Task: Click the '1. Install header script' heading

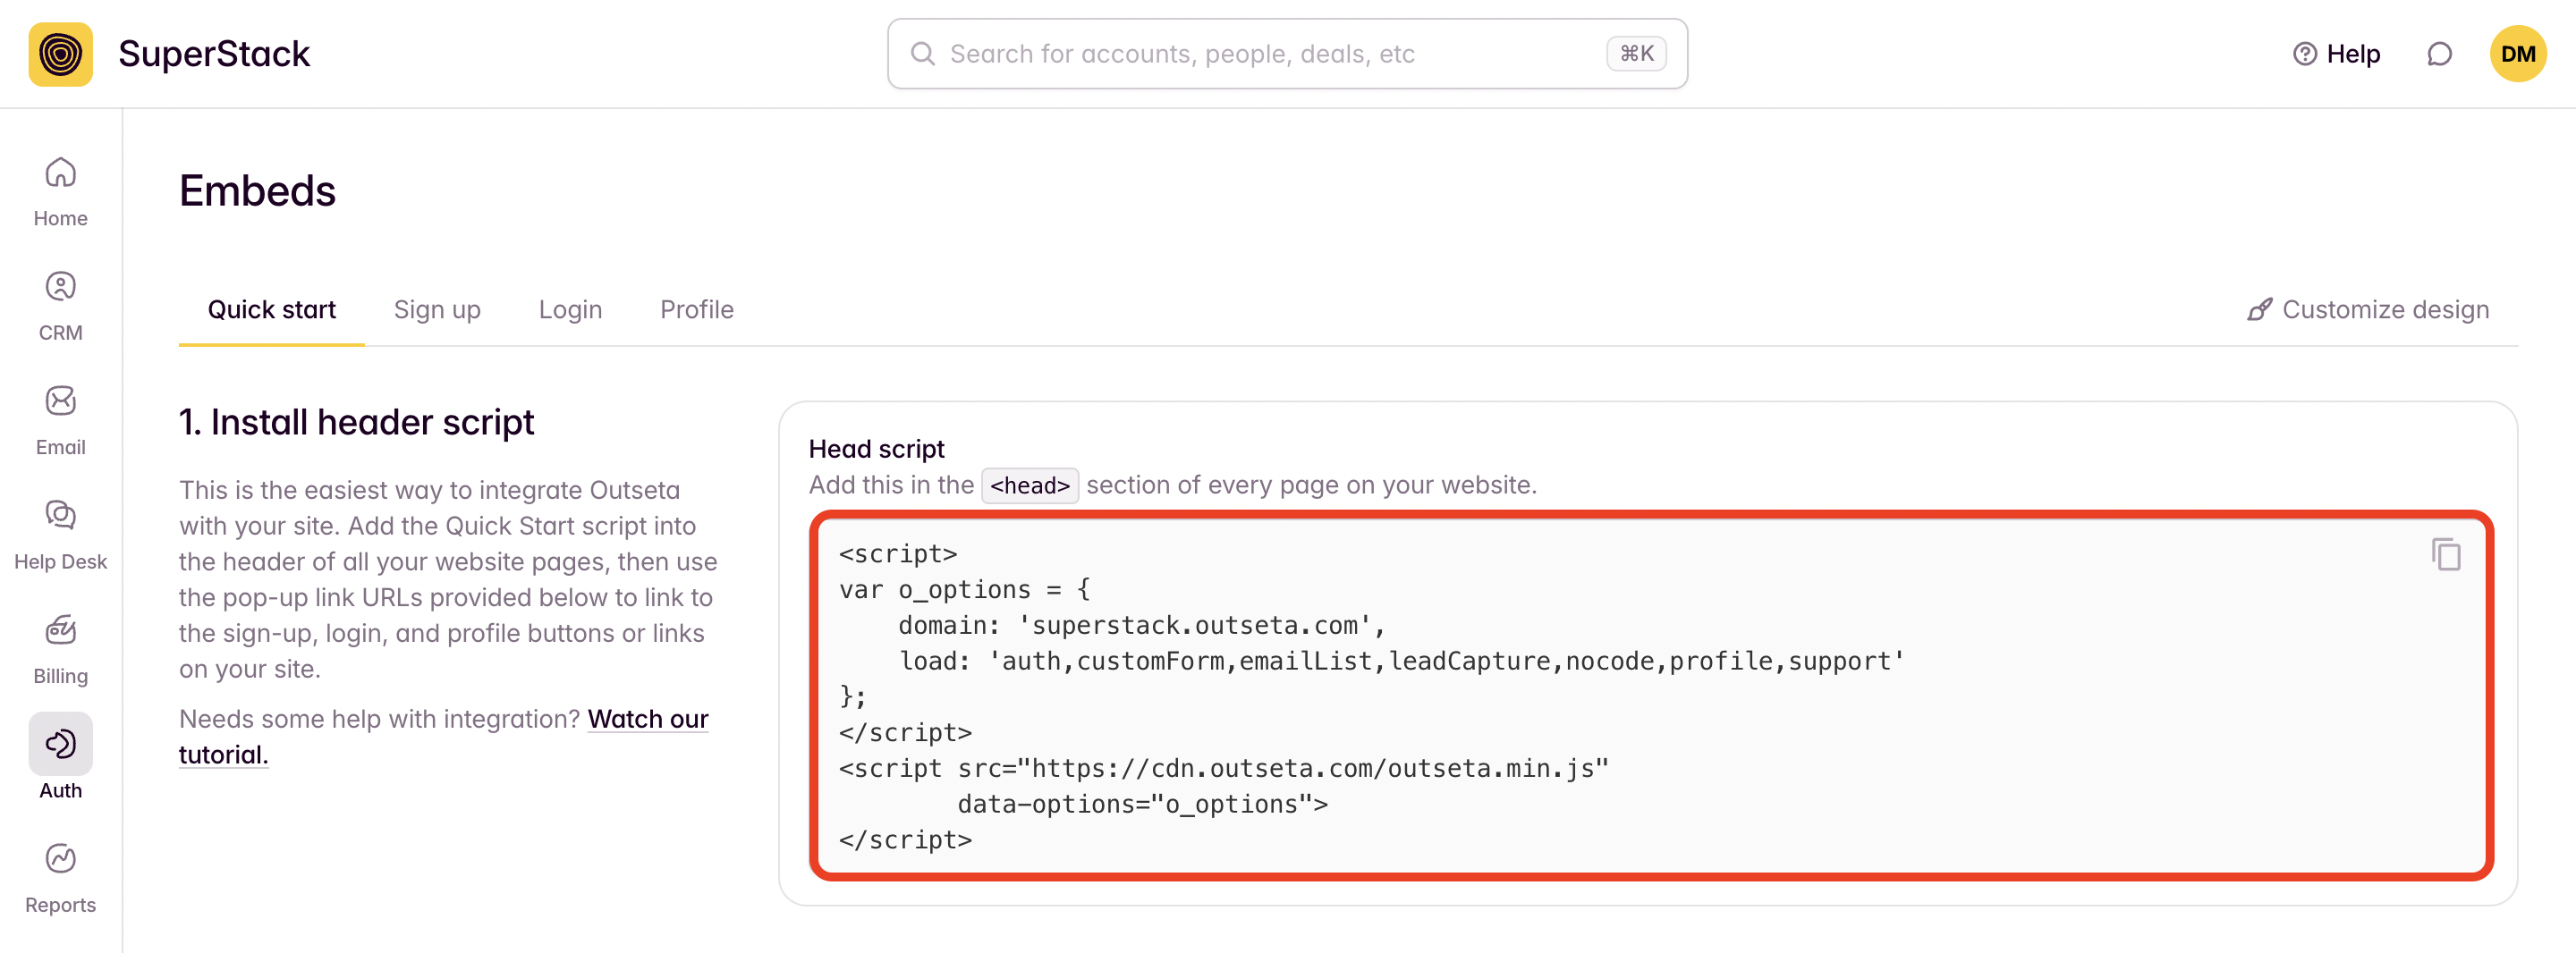Action: pos(356,423)
